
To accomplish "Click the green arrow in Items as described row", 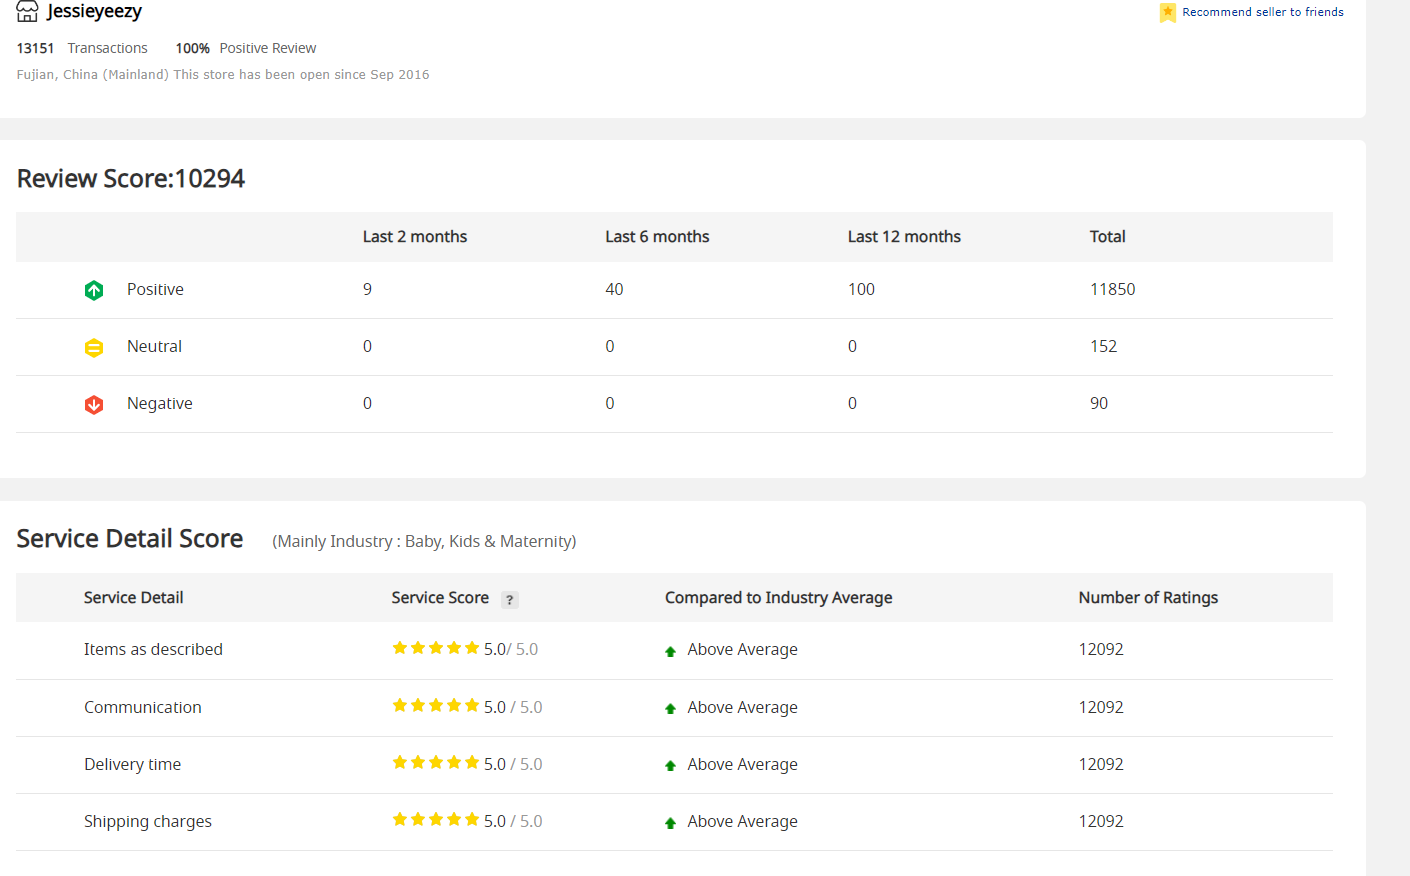I will (671, 651).
